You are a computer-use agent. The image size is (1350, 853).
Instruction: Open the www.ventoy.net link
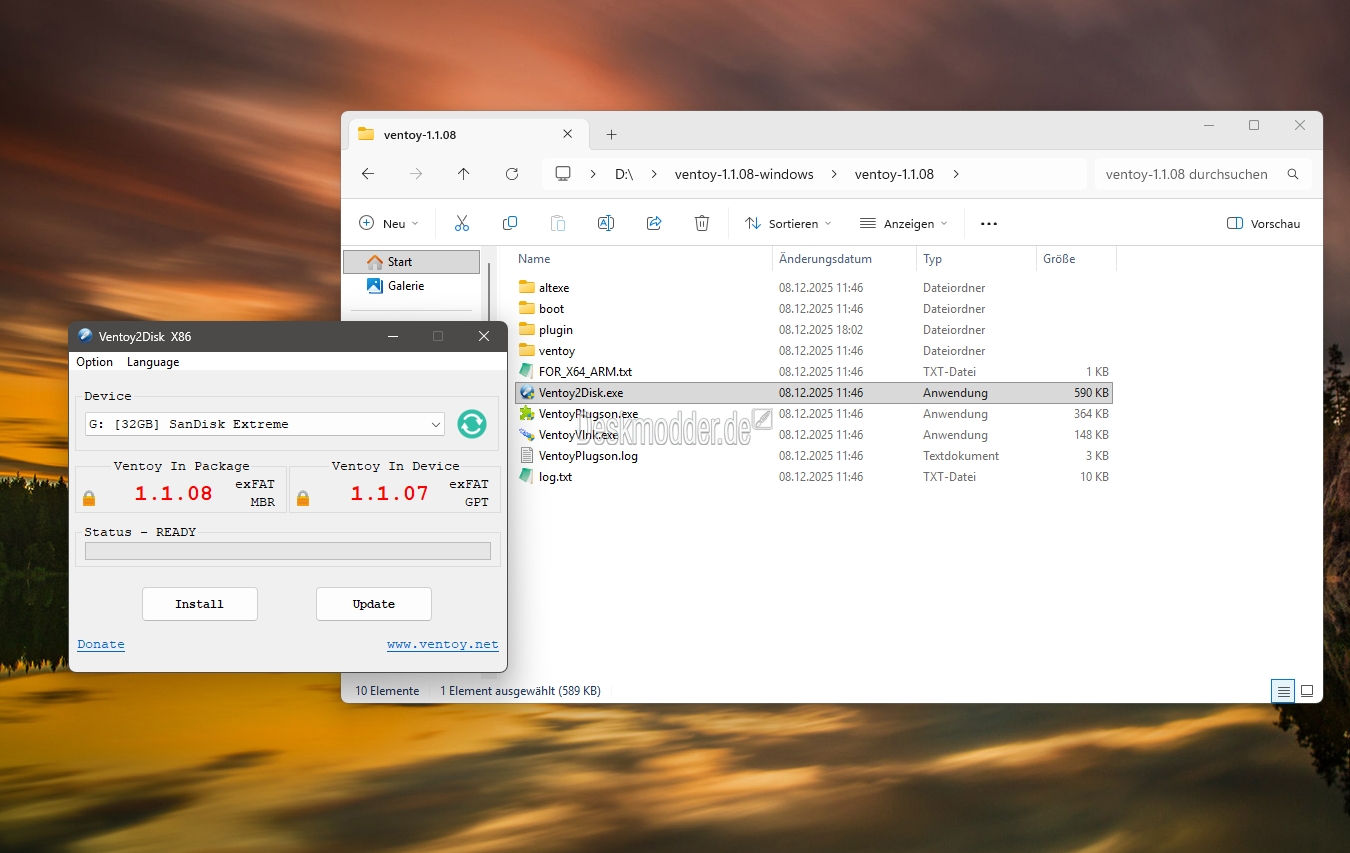tap(442, 645)
